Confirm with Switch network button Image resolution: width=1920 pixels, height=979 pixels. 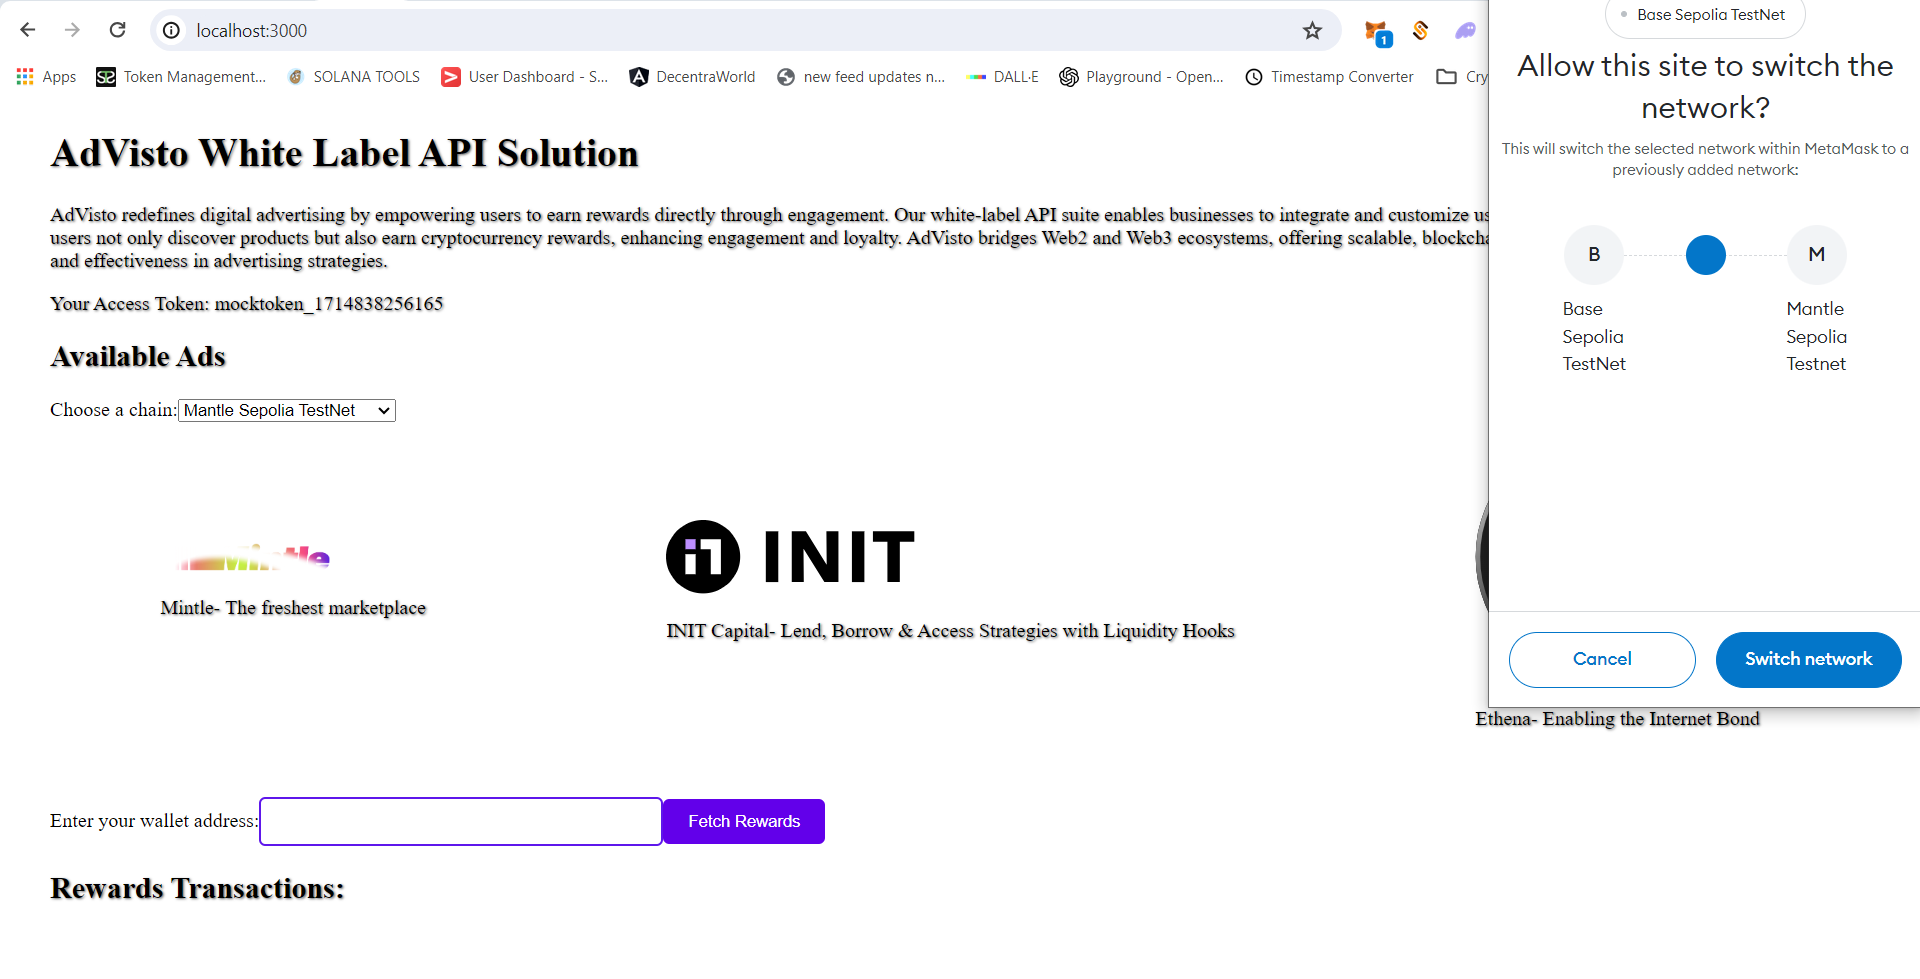pos(1808,659)
